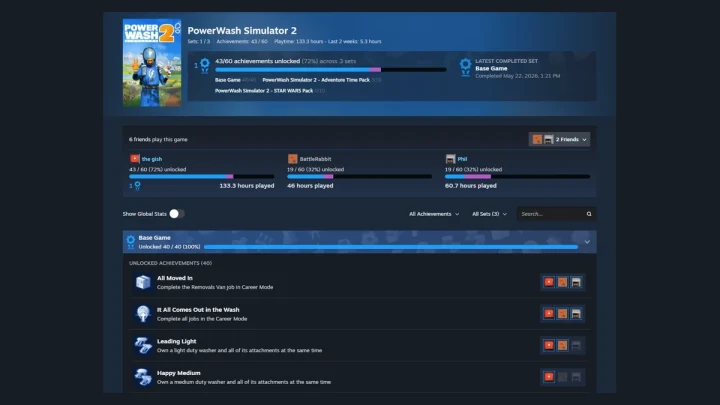
Task: Click "133.3 hours played" under the gish
Action: click(x=247, y=186)
